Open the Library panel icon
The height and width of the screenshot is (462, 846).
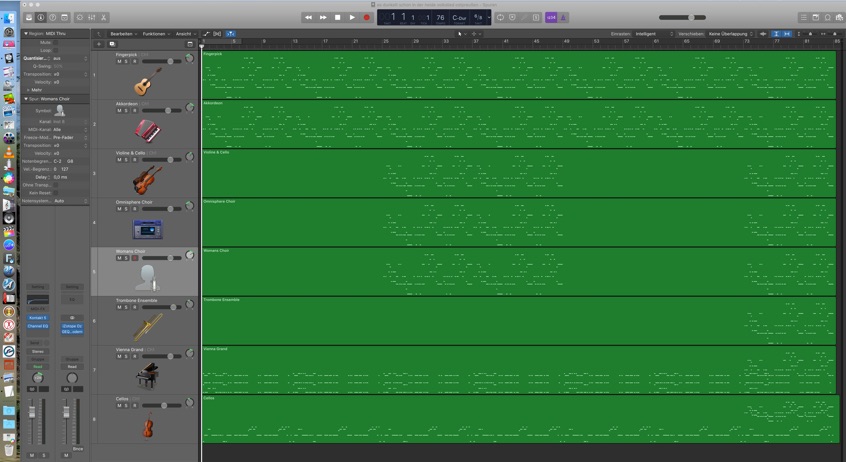click(x=29, y=17)
